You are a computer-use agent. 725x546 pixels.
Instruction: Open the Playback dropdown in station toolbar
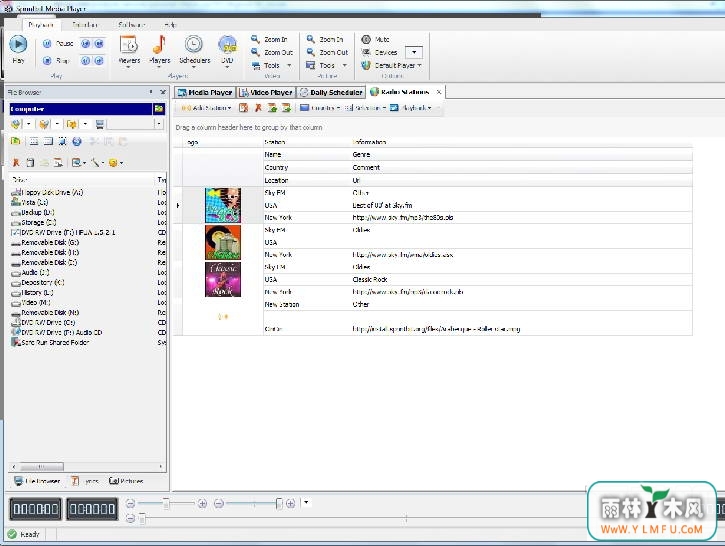[x=411, y=108]
